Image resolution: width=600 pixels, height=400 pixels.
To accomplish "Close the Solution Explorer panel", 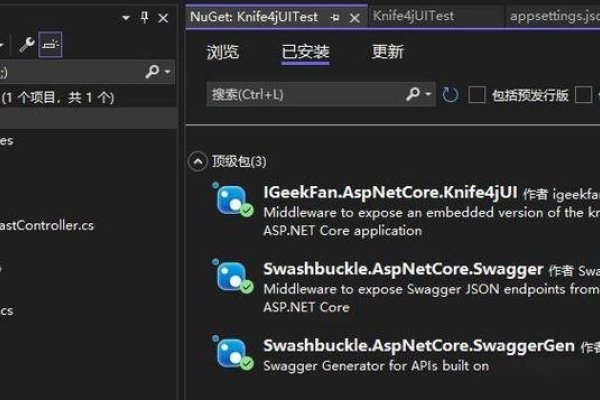I will click(x=164, y=17).
